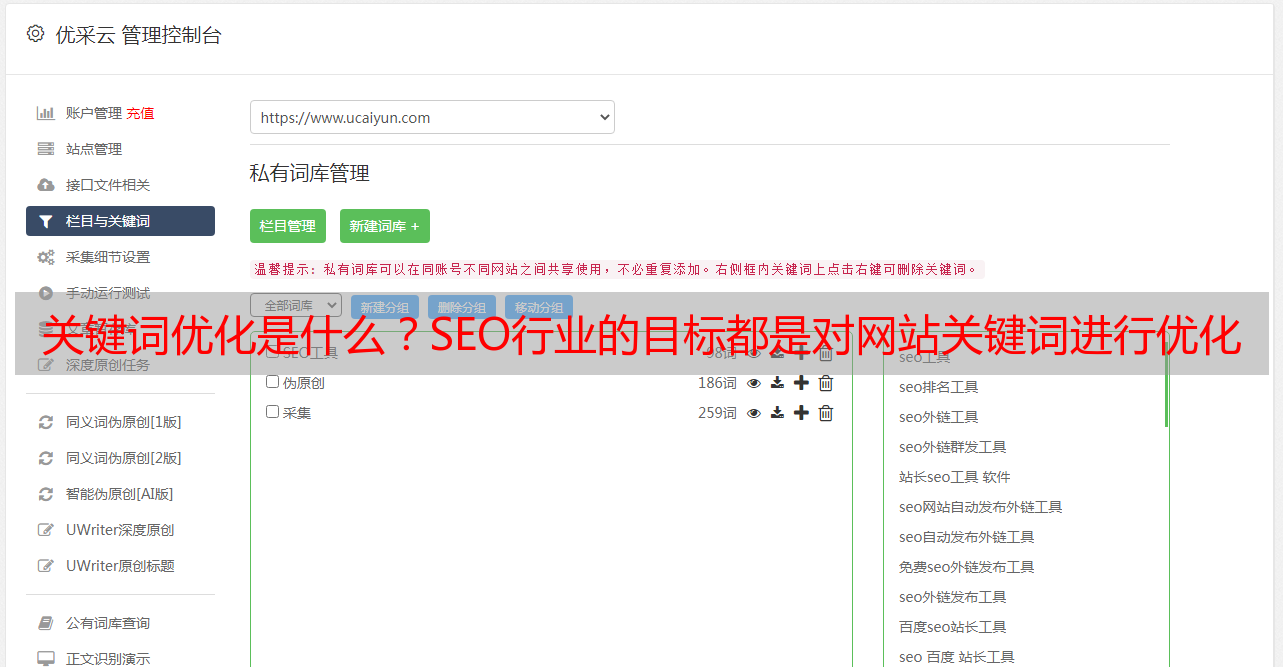Click the gears icon next to 采集细节设置

[46, 257]
